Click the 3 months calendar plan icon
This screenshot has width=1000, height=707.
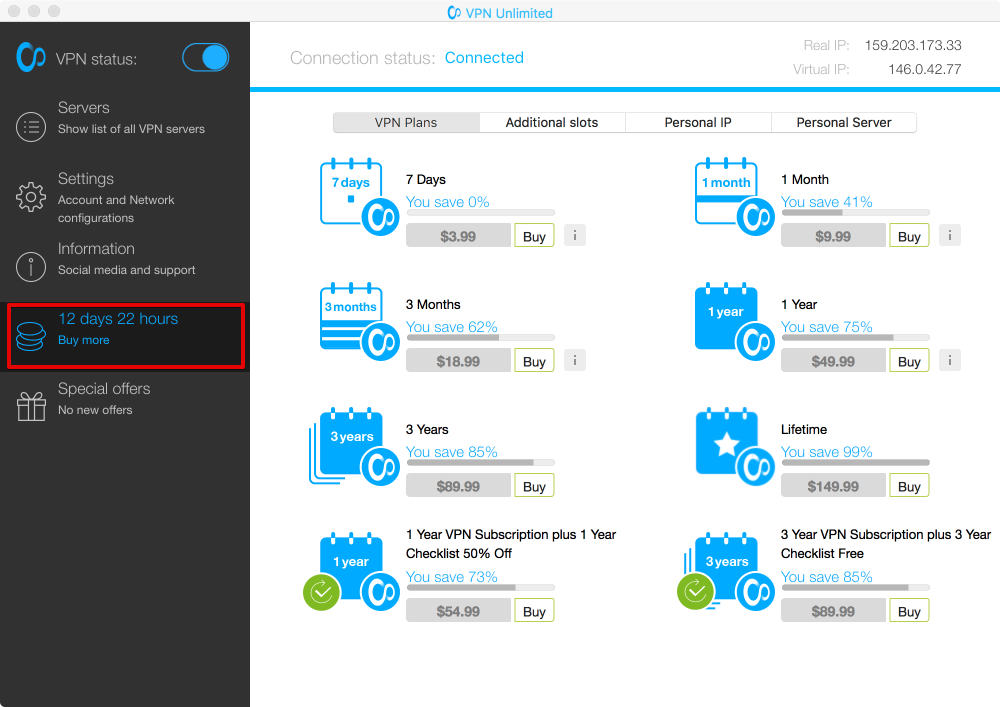tap(359, 322)
